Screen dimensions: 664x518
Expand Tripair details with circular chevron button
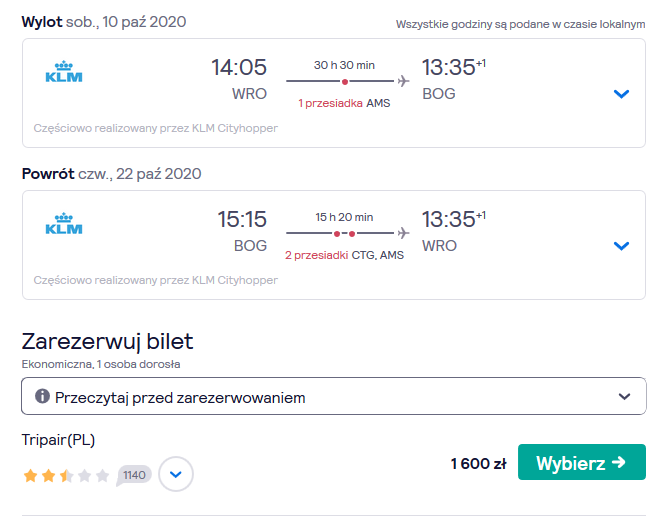tap(176, 474)
